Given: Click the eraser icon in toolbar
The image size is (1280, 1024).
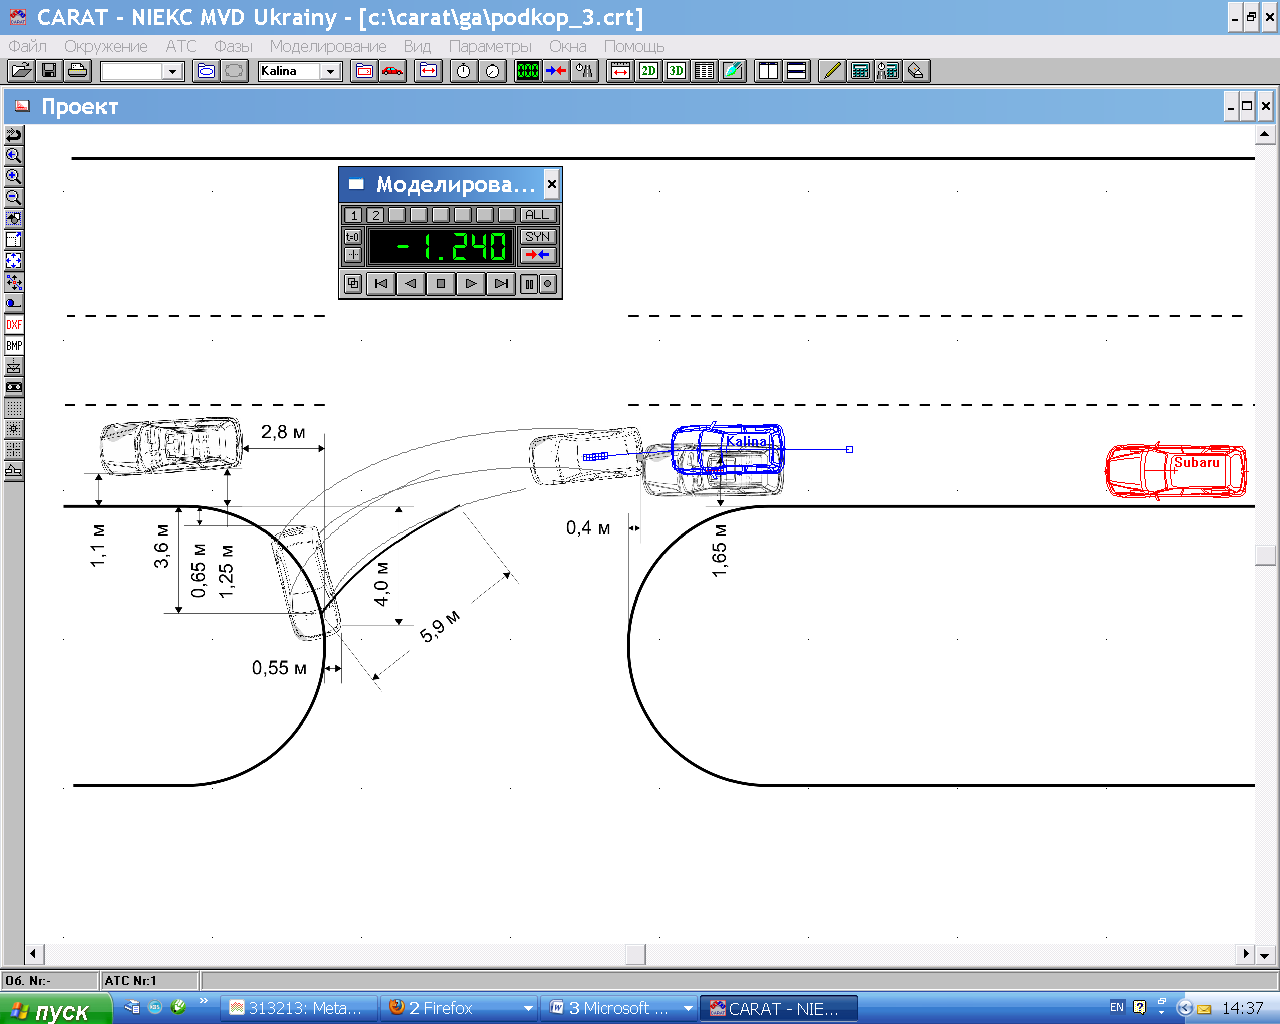Looking at the screenshot, I should pyautogui.click(x=916, y=71).
